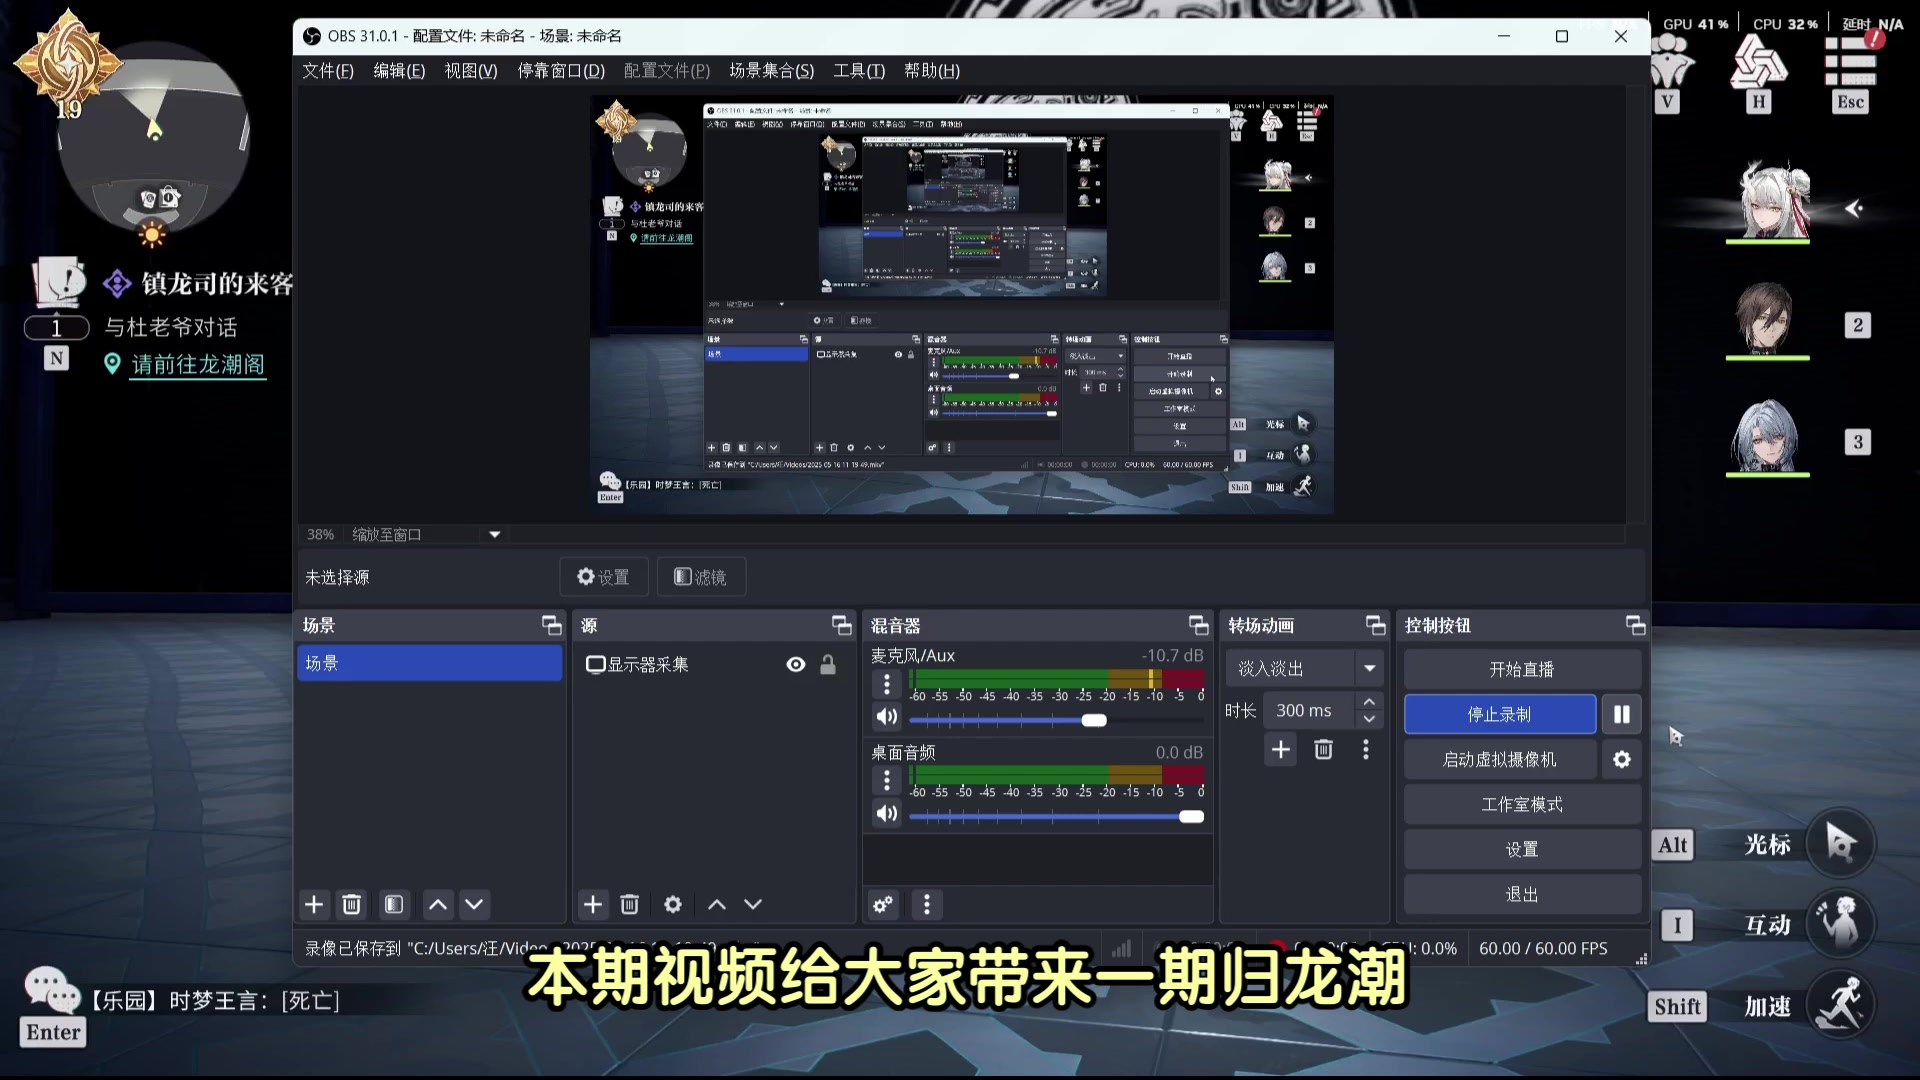Select 显示器采集 source row
Viewport: 1920px width, 1080px height.
pos(714,665)
